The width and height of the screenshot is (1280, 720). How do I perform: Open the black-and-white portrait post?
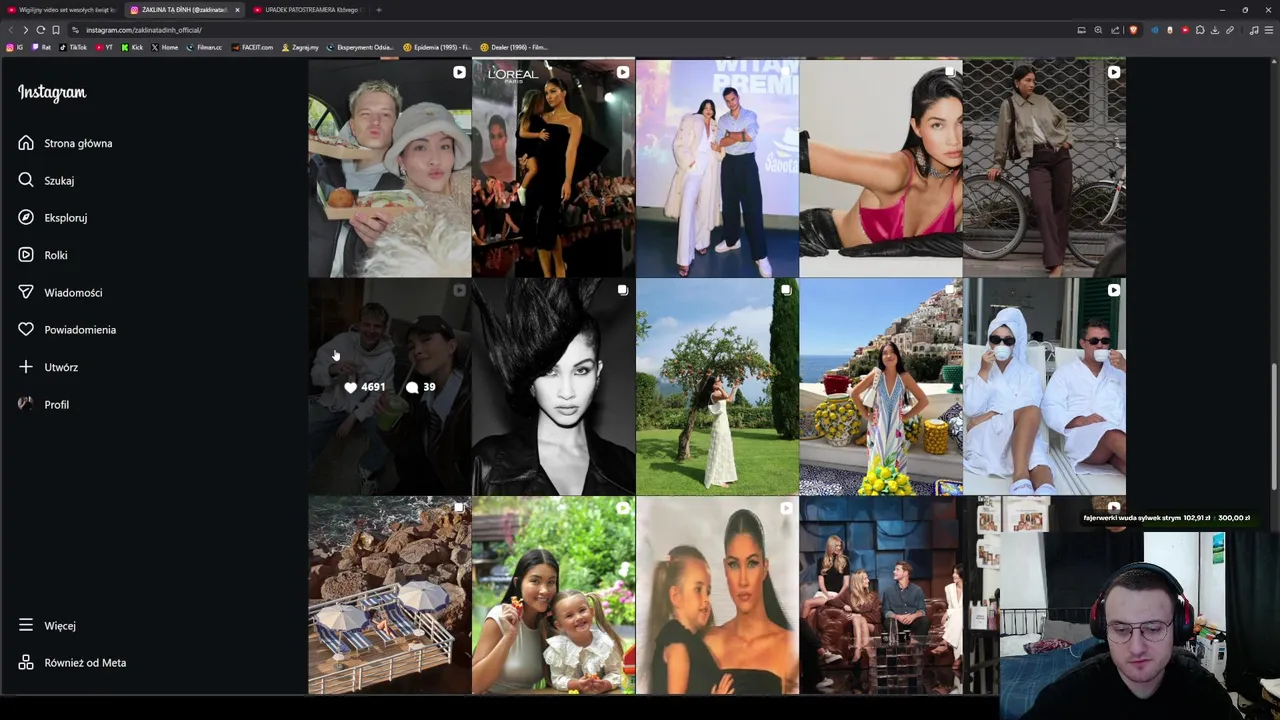[x=553, y=386]
